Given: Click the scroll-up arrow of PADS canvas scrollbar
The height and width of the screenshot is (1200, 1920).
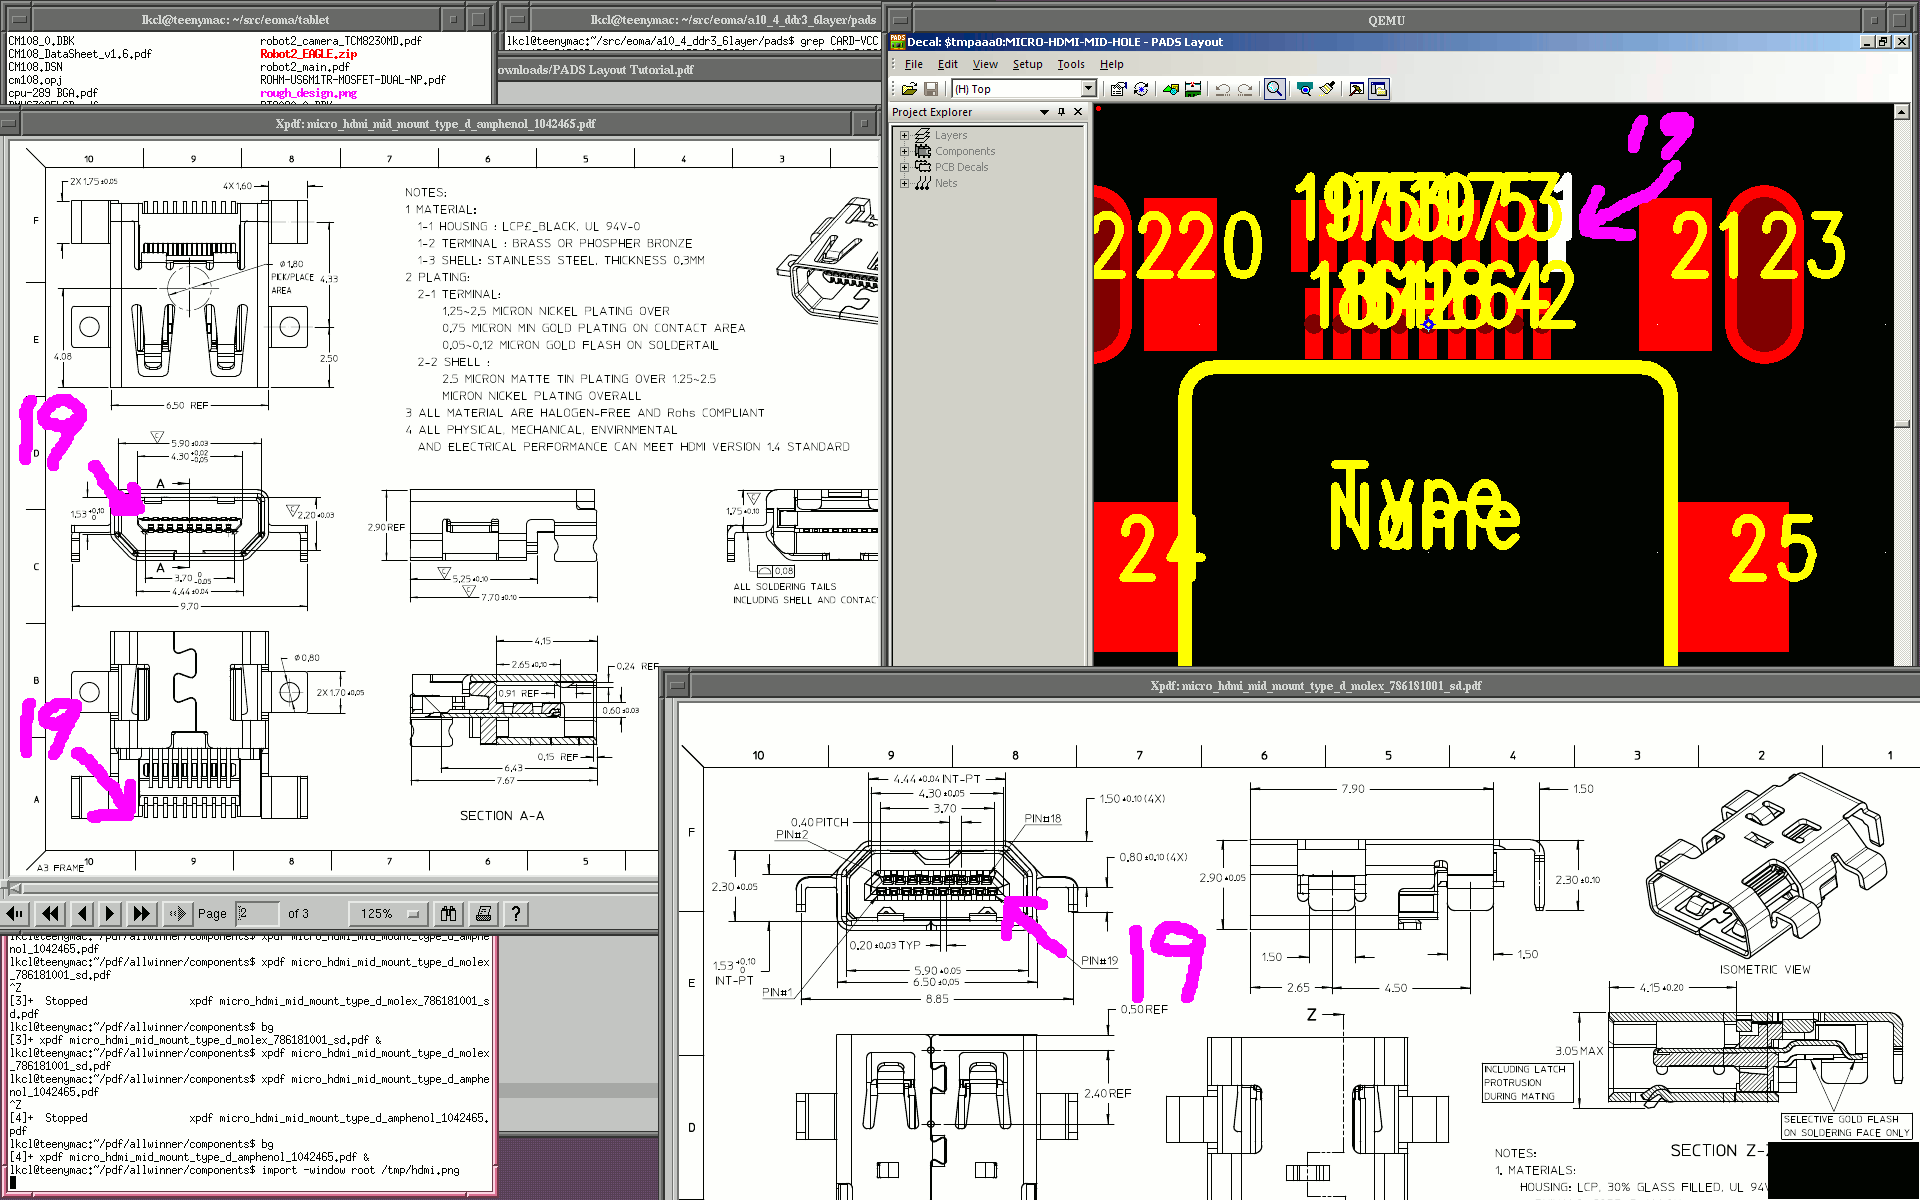Looking at the screenshot, I should click(1902, 112).
